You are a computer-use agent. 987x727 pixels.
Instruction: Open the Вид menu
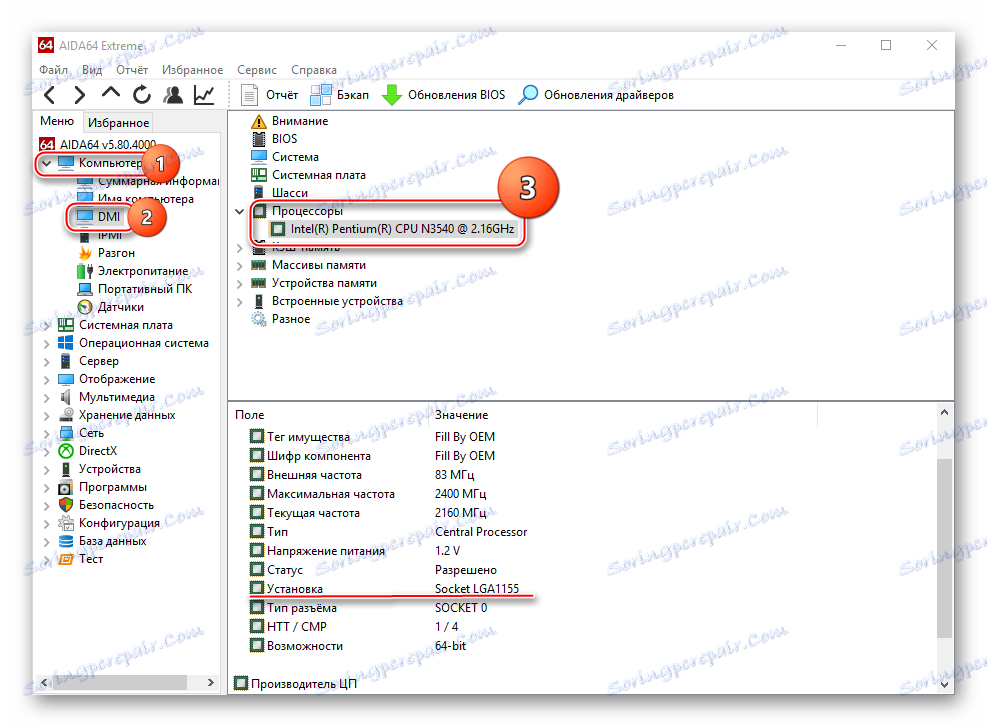tap(92, 70)
